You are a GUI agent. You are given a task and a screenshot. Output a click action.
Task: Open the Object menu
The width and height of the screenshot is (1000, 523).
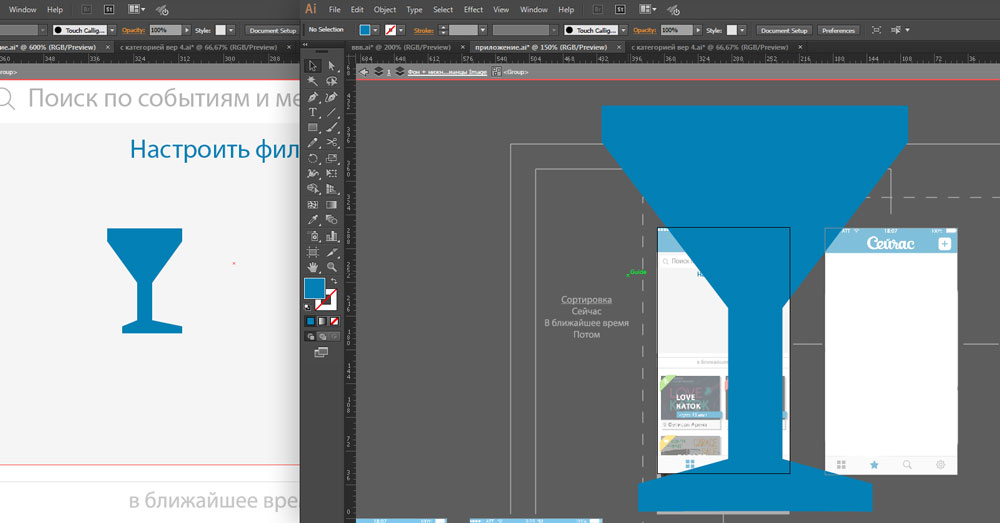point(385,10)
